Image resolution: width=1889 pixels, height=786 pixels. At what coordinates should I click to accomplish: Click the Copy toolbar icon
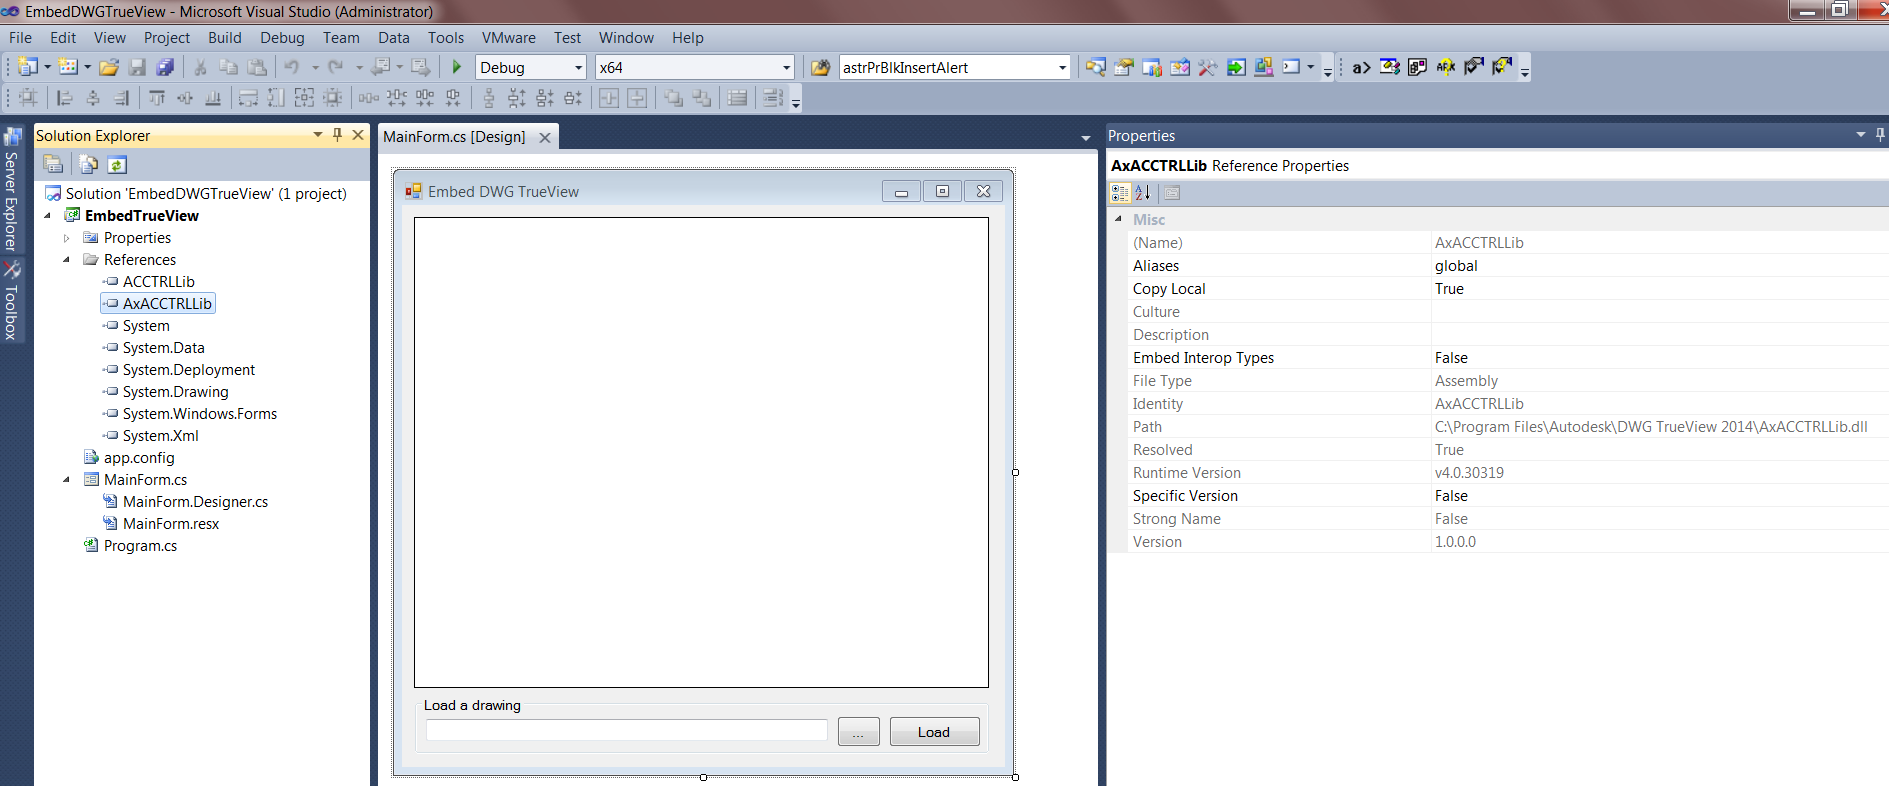tap(228, 67)
